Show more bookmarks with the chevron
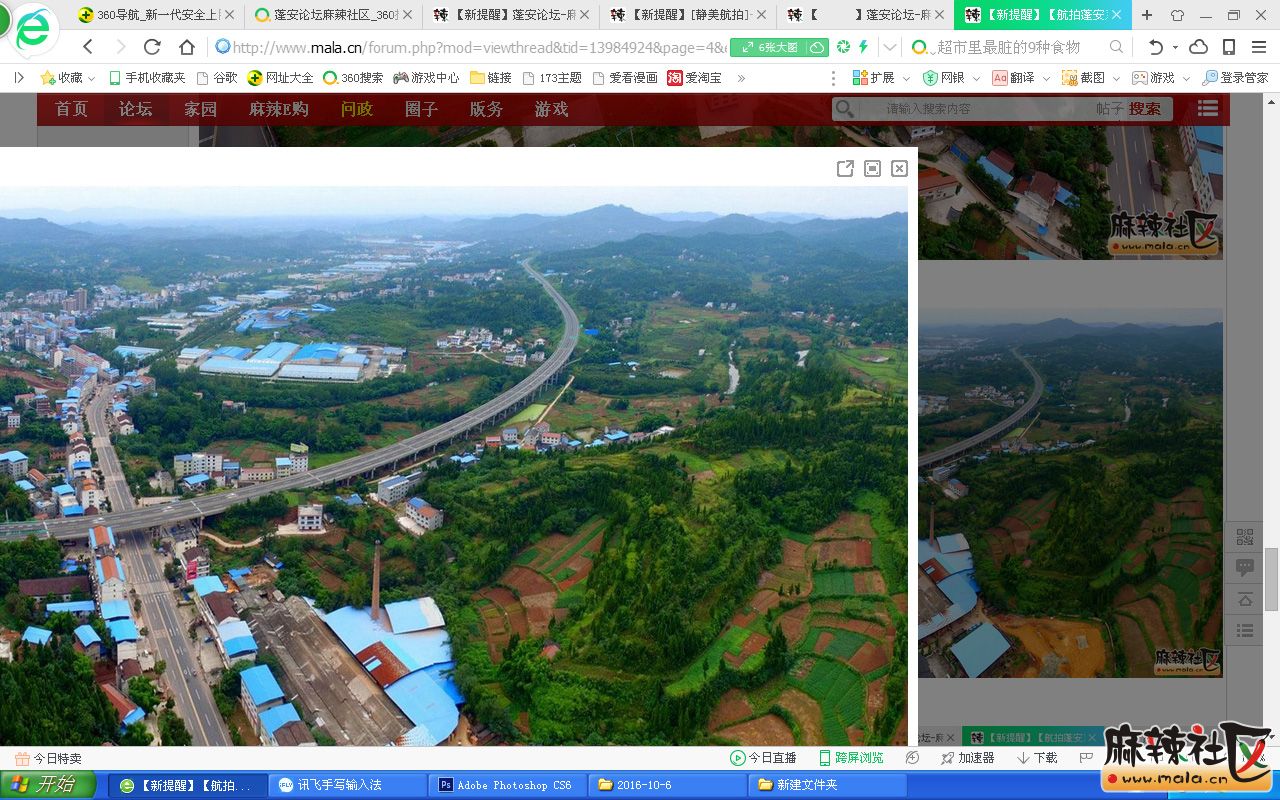This screenshot has height=800, width=1280. [741, 78]
